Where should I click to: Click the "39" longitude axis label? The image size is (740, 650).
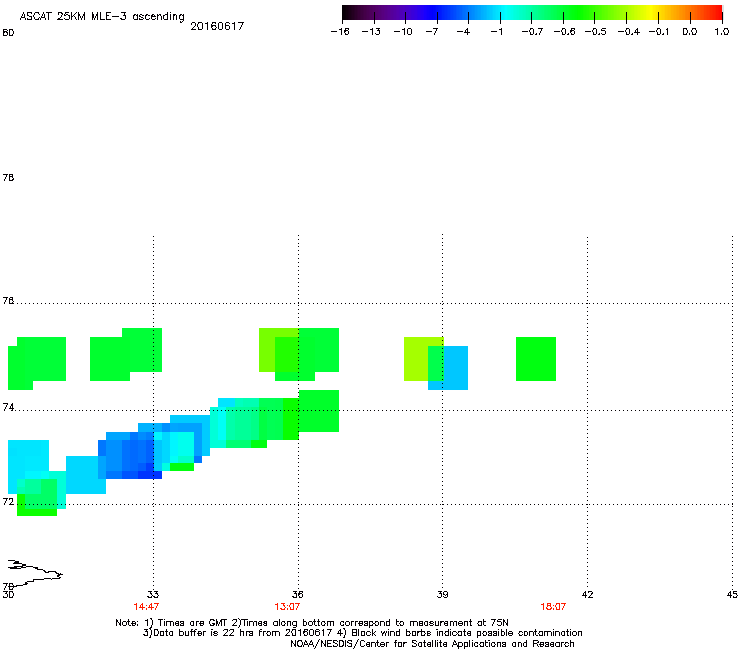click(442, 594)
